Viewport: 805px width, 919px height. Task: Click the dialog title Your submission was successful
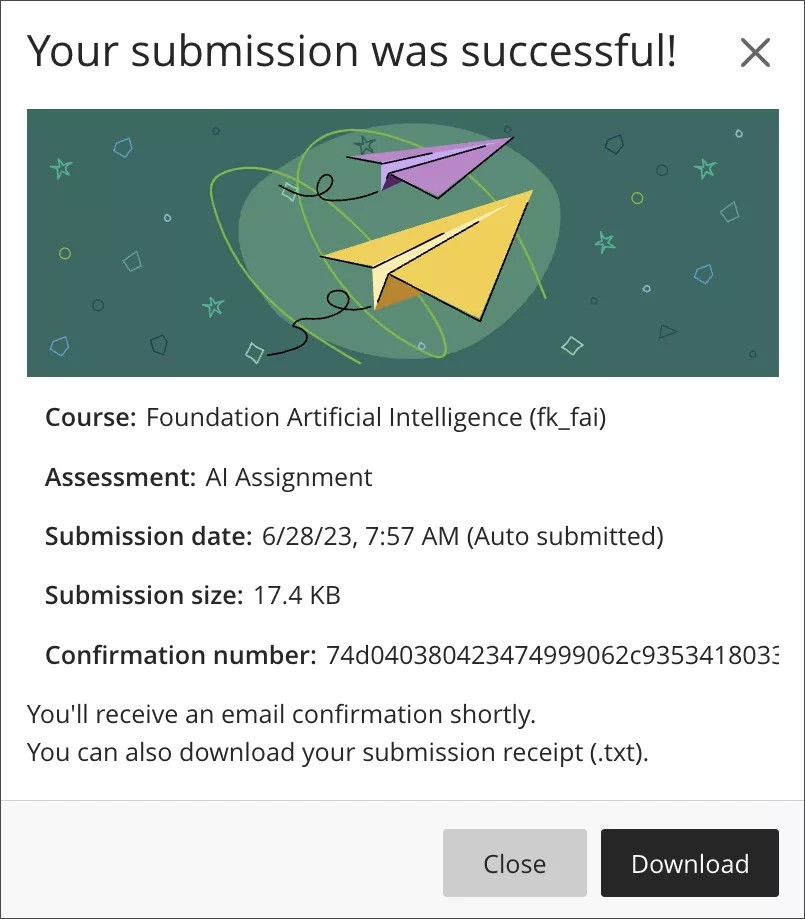coord(355,51)
